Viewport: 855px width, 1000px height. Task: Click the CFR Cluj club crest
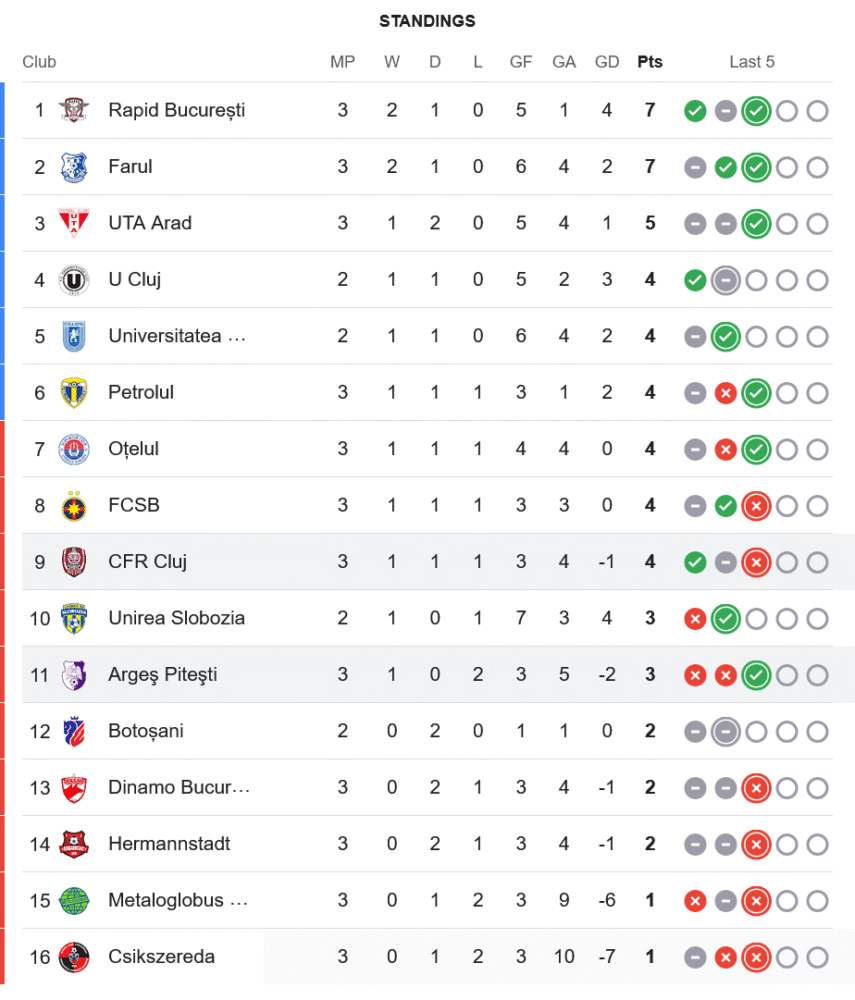(74, 562)
